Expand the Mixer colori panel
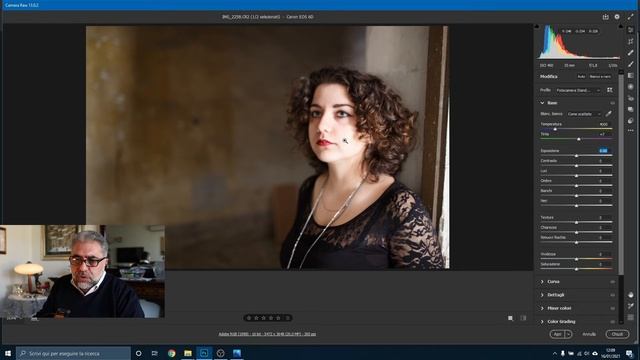Screen dimensions: 640x360 click(x=542, y=309)
